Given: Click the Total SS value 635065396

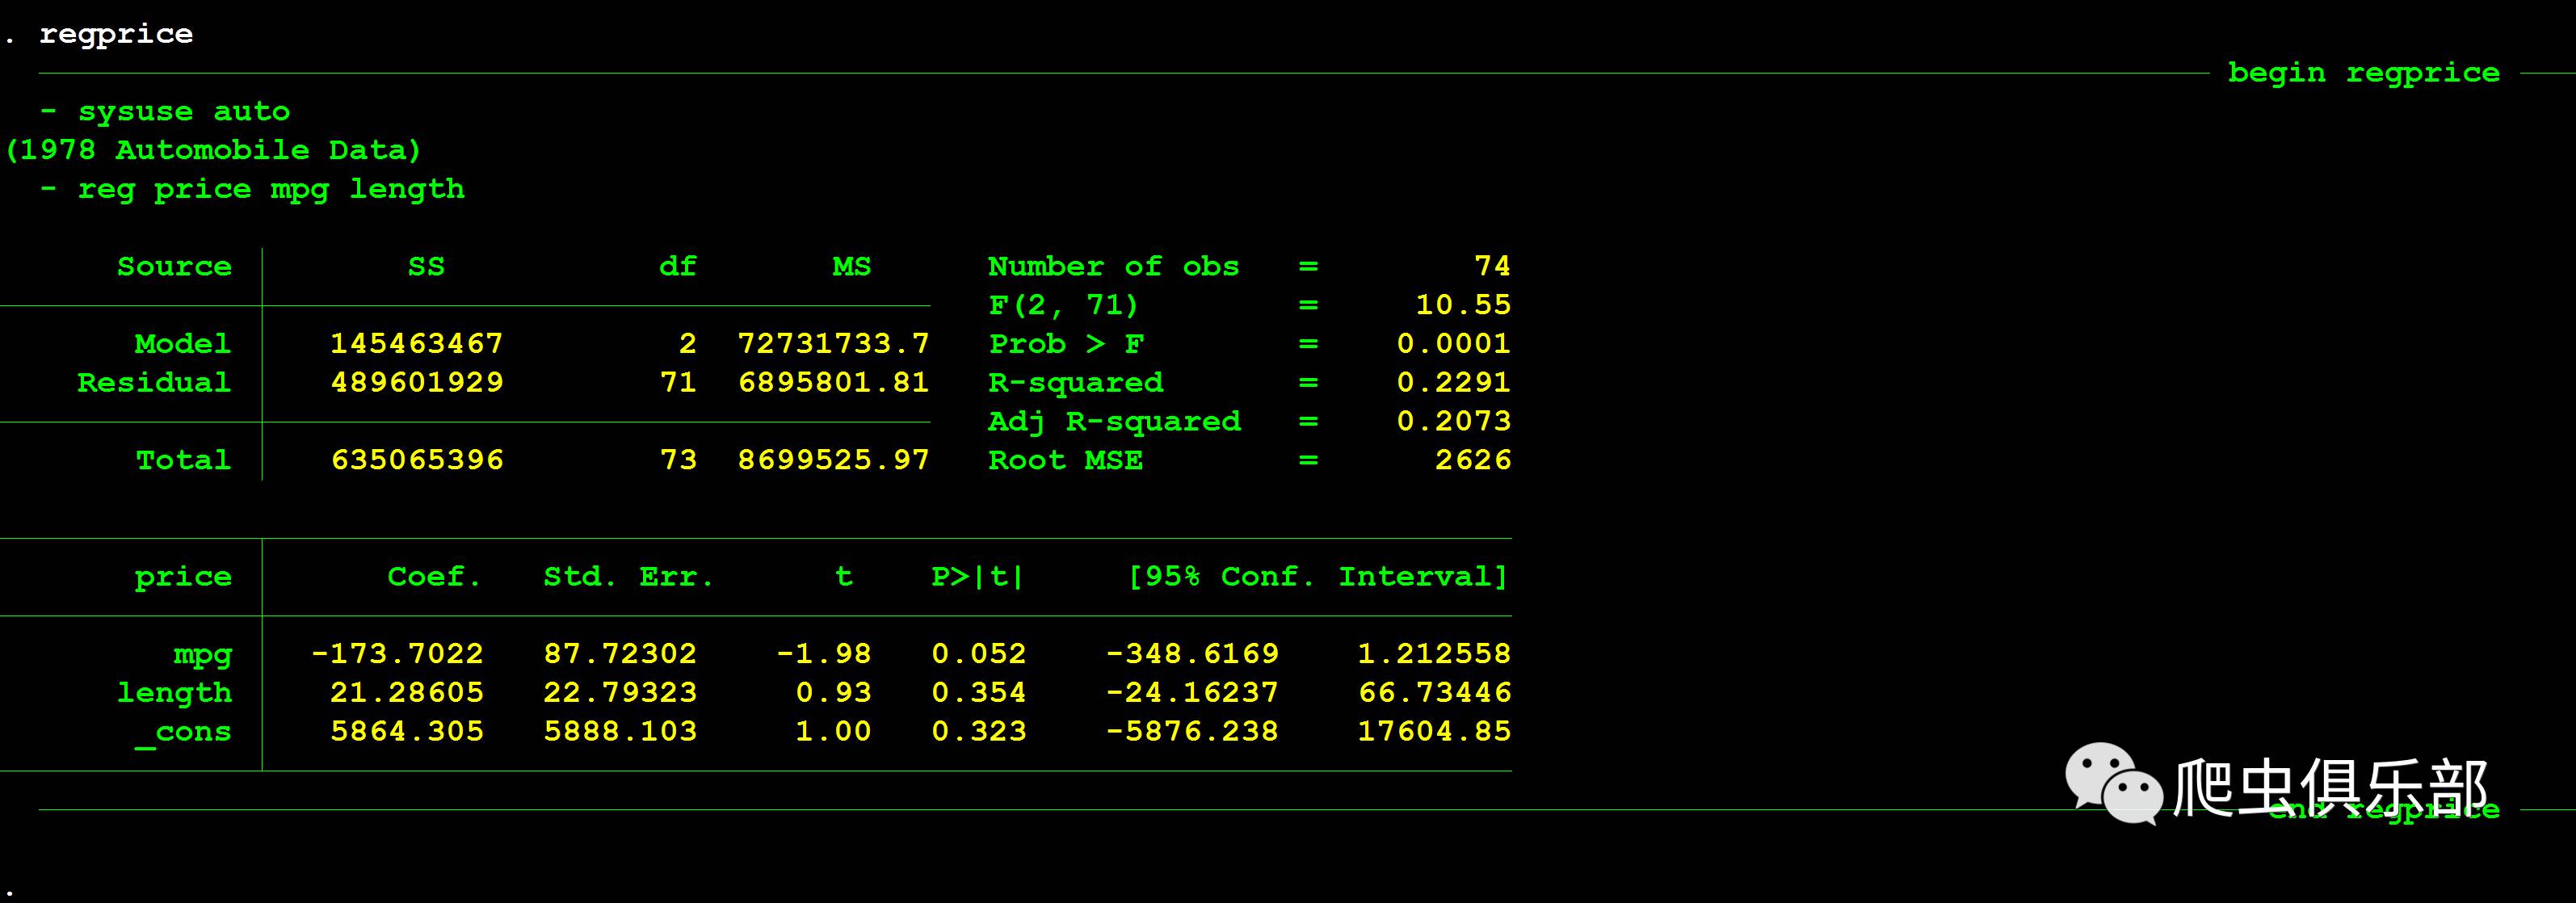Looking at the screenshot, I should click(x=417, y=460).
